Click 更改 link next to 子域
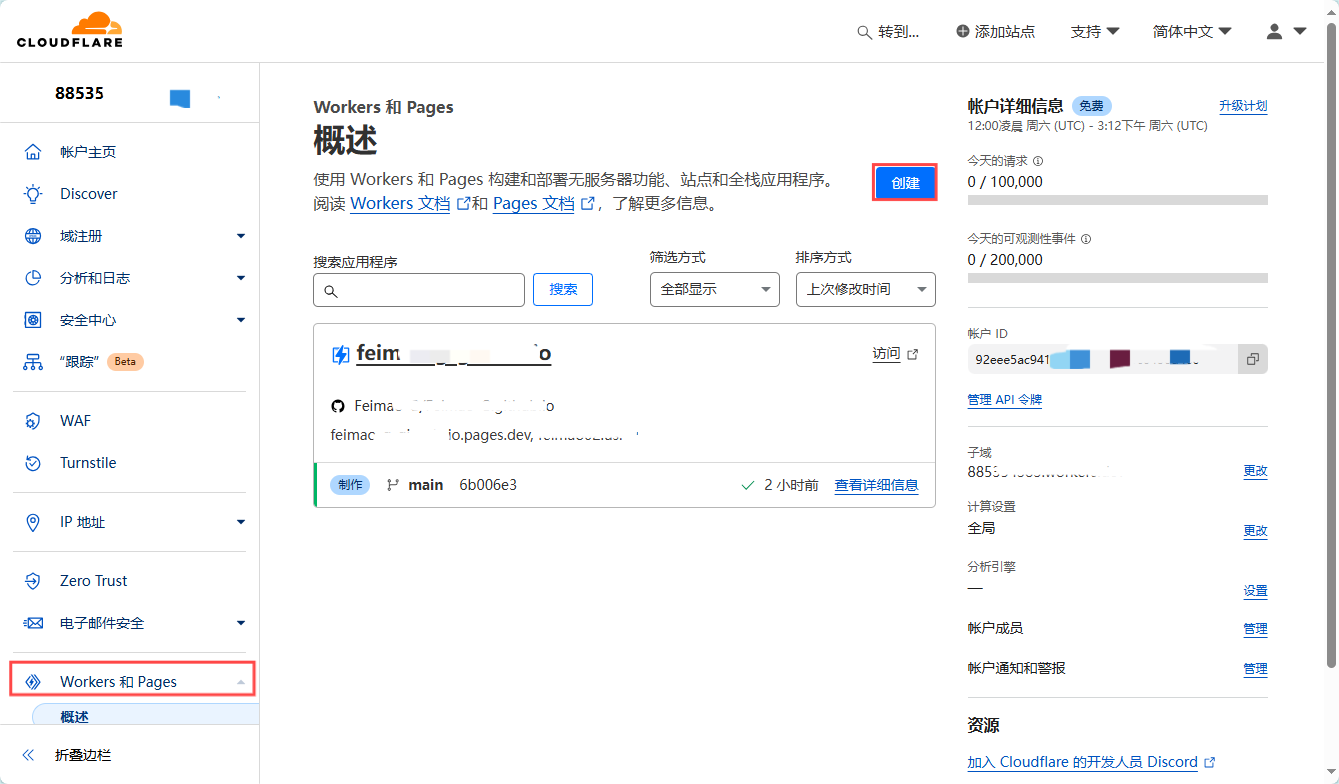 [x=1255, y=471]
